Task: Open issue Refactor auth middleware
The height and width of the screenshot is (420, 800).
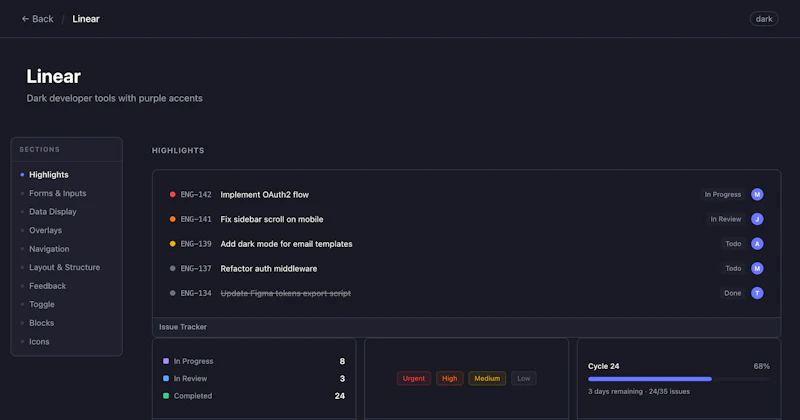Action: [x=268, y=268]
